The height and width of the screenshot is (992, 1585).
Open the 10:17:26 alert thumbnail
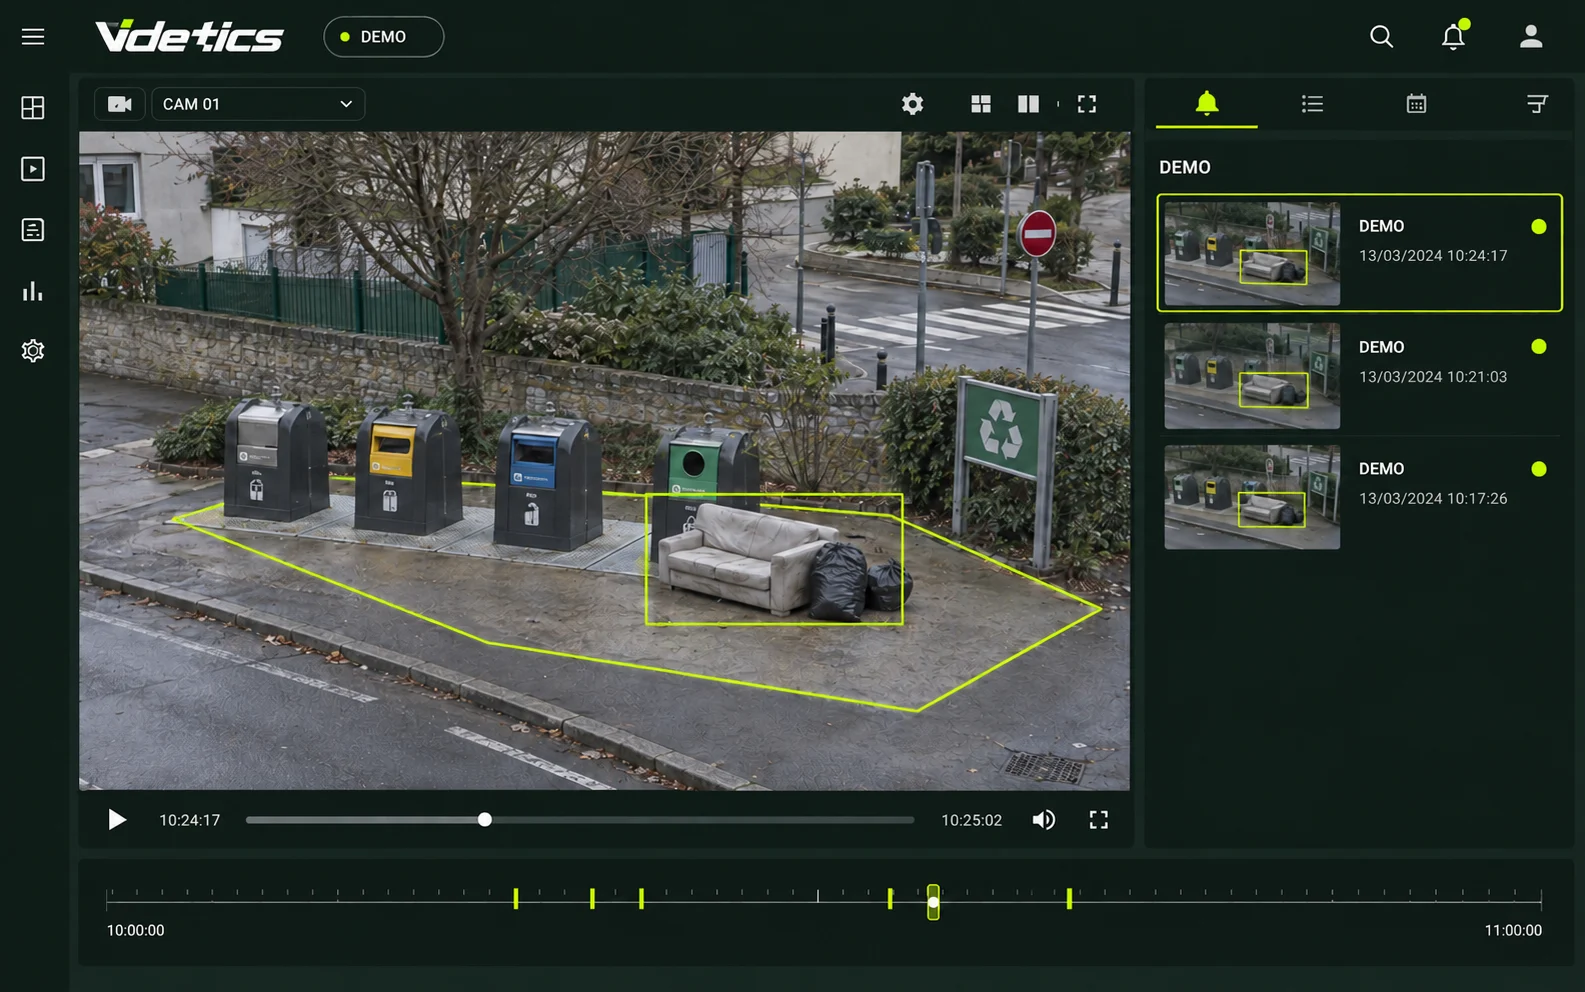coord(1252,497)
